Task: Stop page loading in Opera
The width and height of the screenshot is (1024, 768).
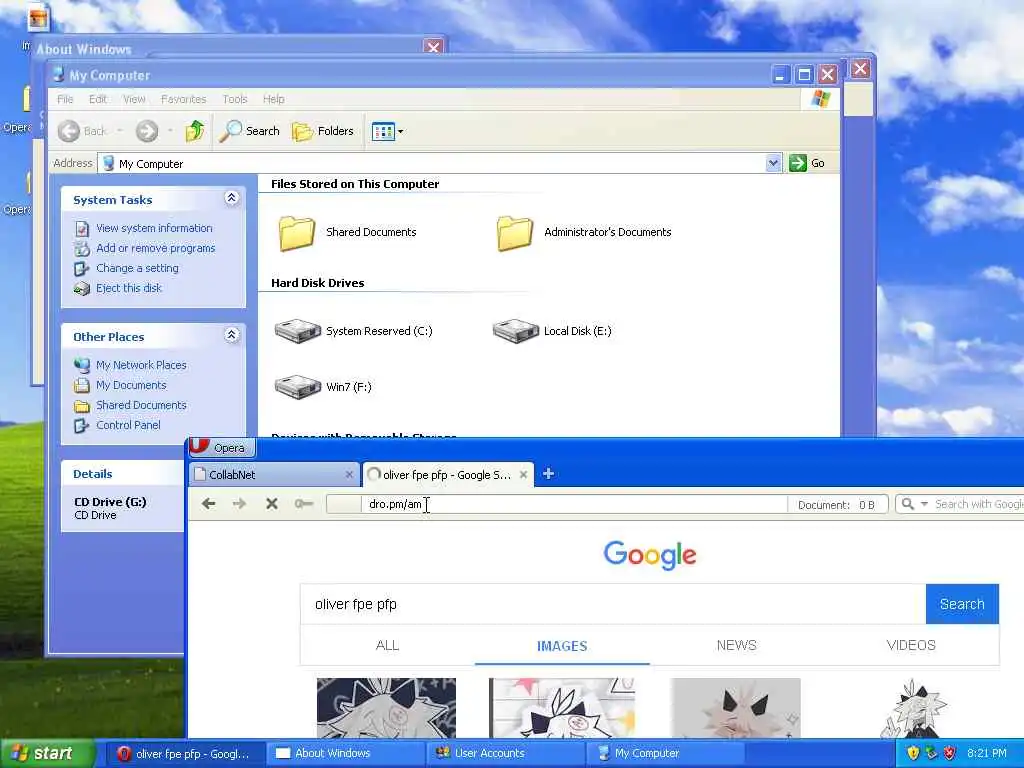Action: click(x=272, y=504)
